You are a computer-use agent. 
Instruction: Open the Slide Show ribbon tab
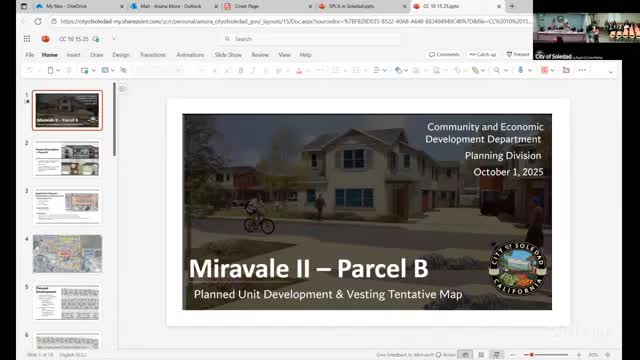[228, 55]
